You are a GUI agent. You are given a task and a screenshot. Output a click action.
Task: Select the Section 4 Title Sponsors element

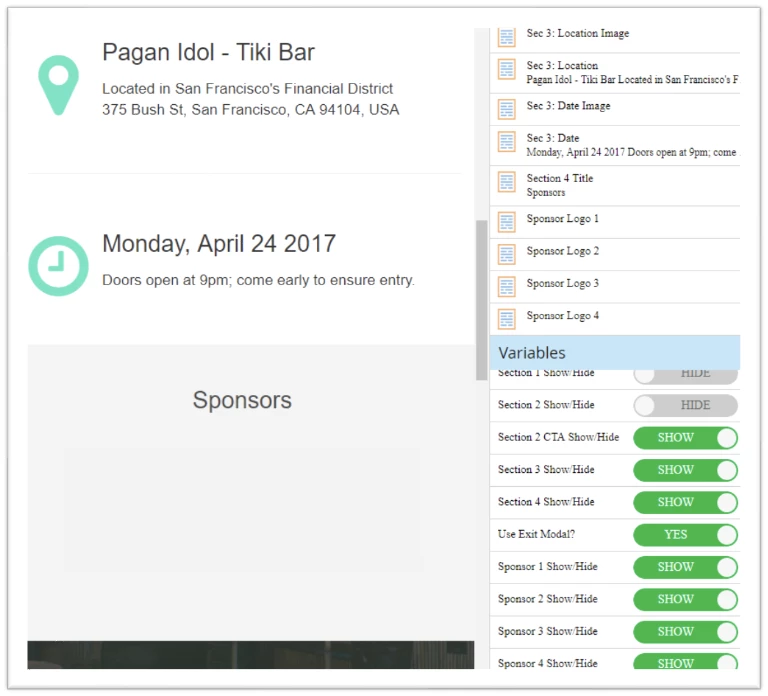tap(615, 186)
